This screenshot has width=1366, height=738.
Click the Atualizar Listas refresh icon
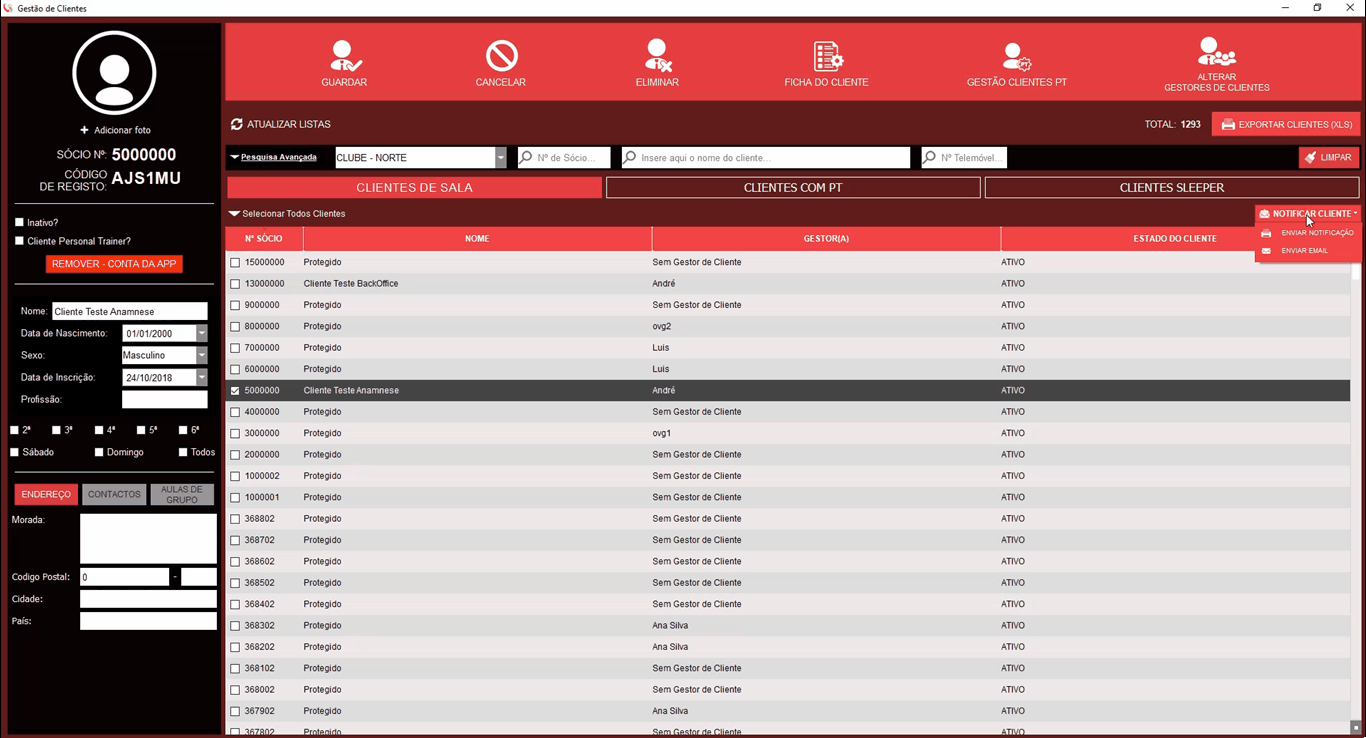click(237, 124)
